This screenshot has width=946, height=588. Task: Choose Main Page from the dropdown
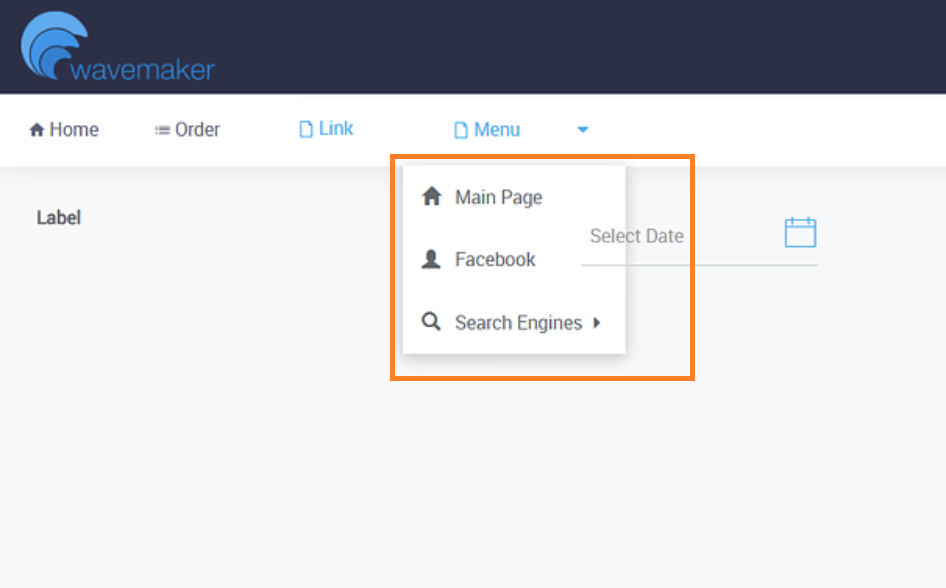click(498, 197)
